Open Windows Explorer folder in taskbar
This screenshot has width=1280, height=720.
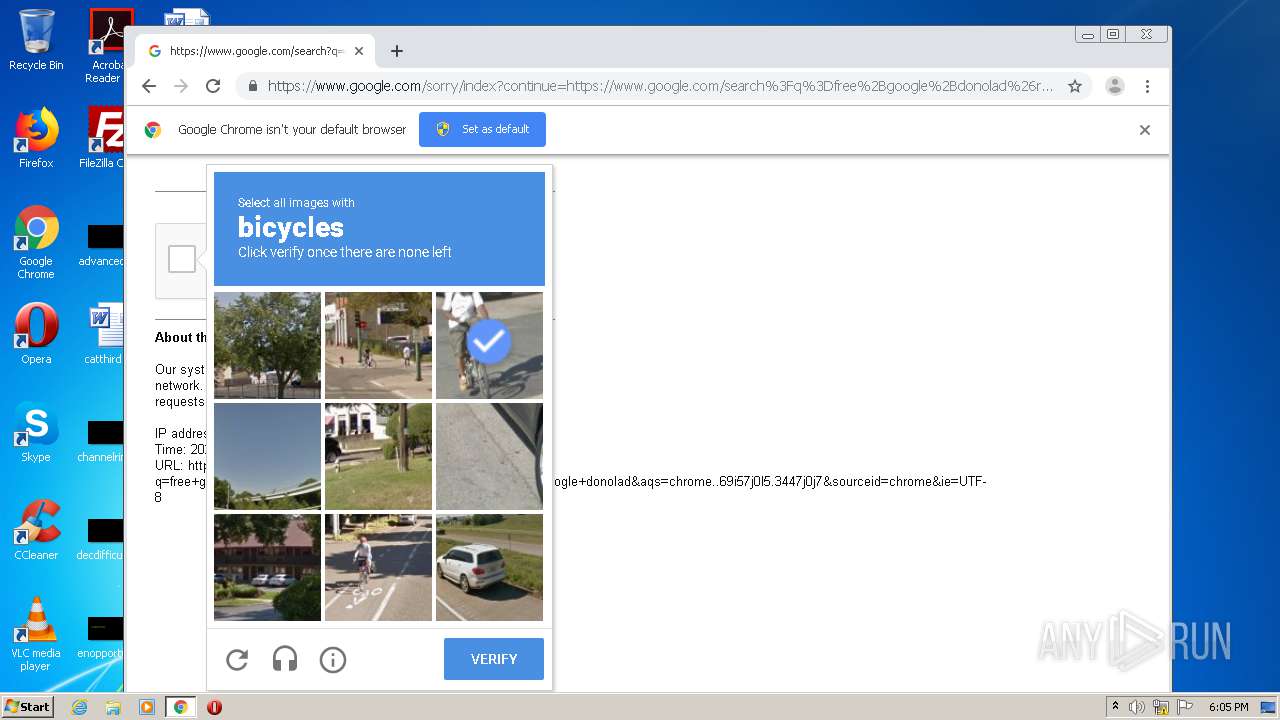coord(113,707)
